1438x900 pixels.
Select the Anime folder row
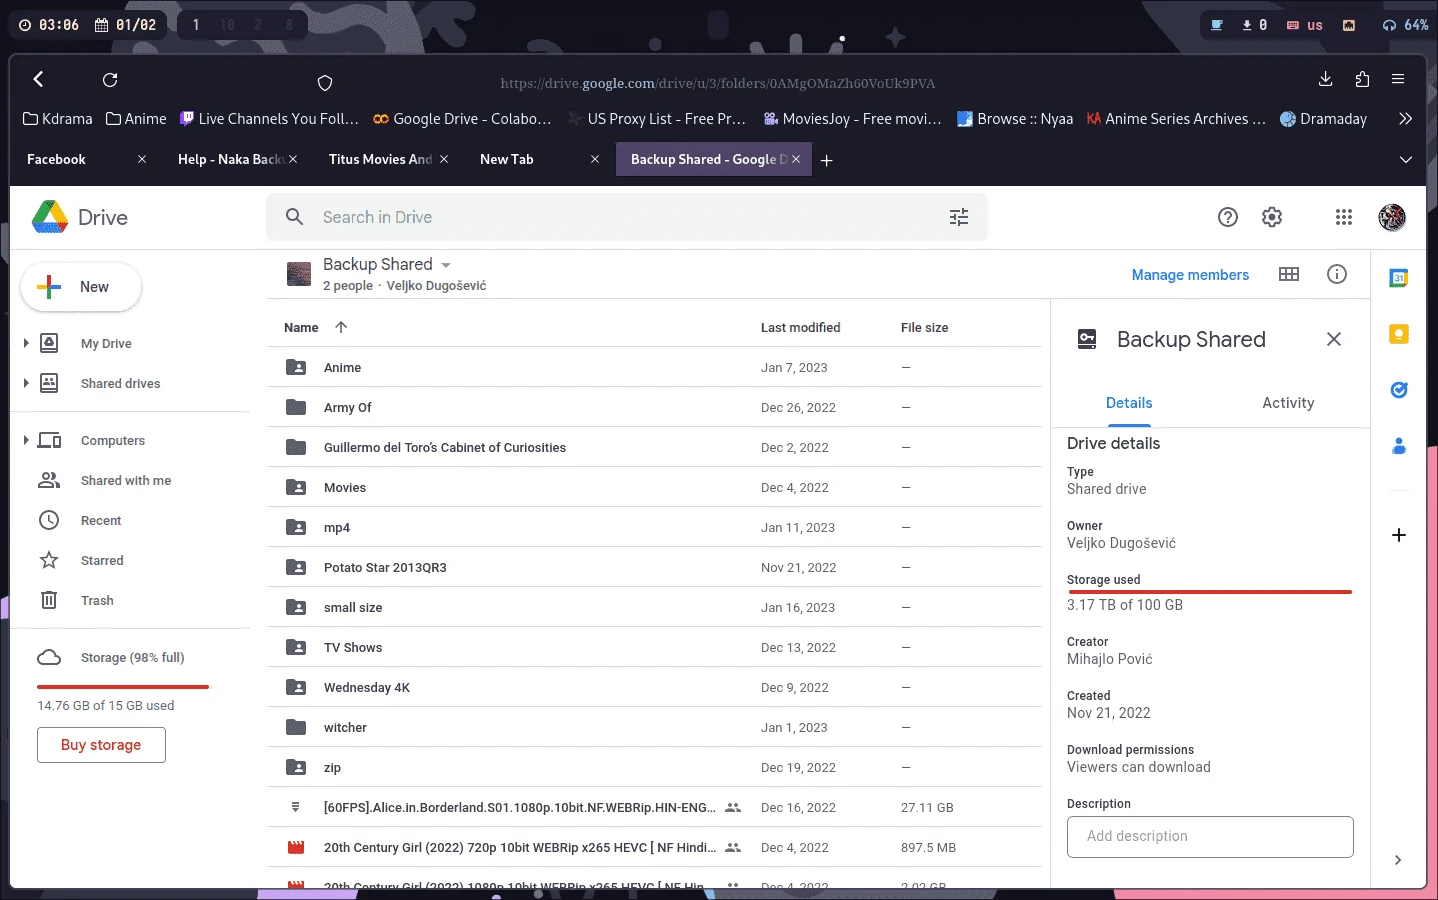[654, 367]
